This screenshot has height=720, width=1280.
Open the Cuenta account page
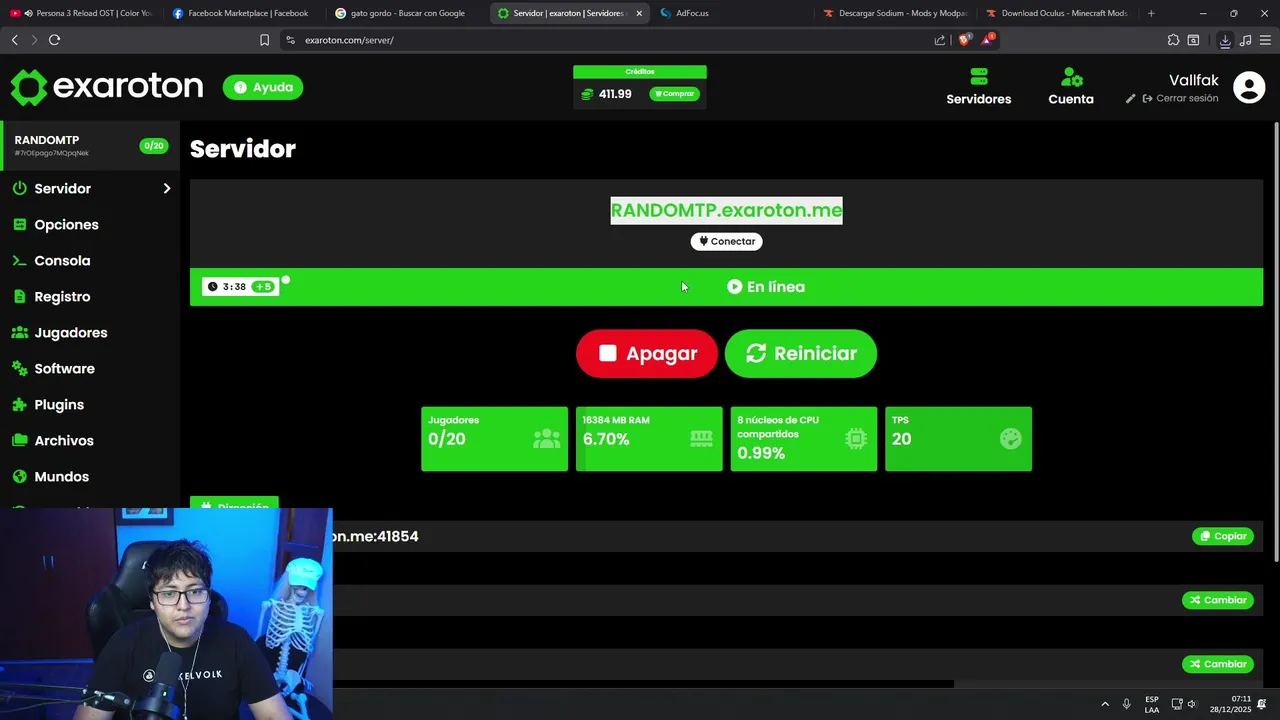pos(1071,87)
